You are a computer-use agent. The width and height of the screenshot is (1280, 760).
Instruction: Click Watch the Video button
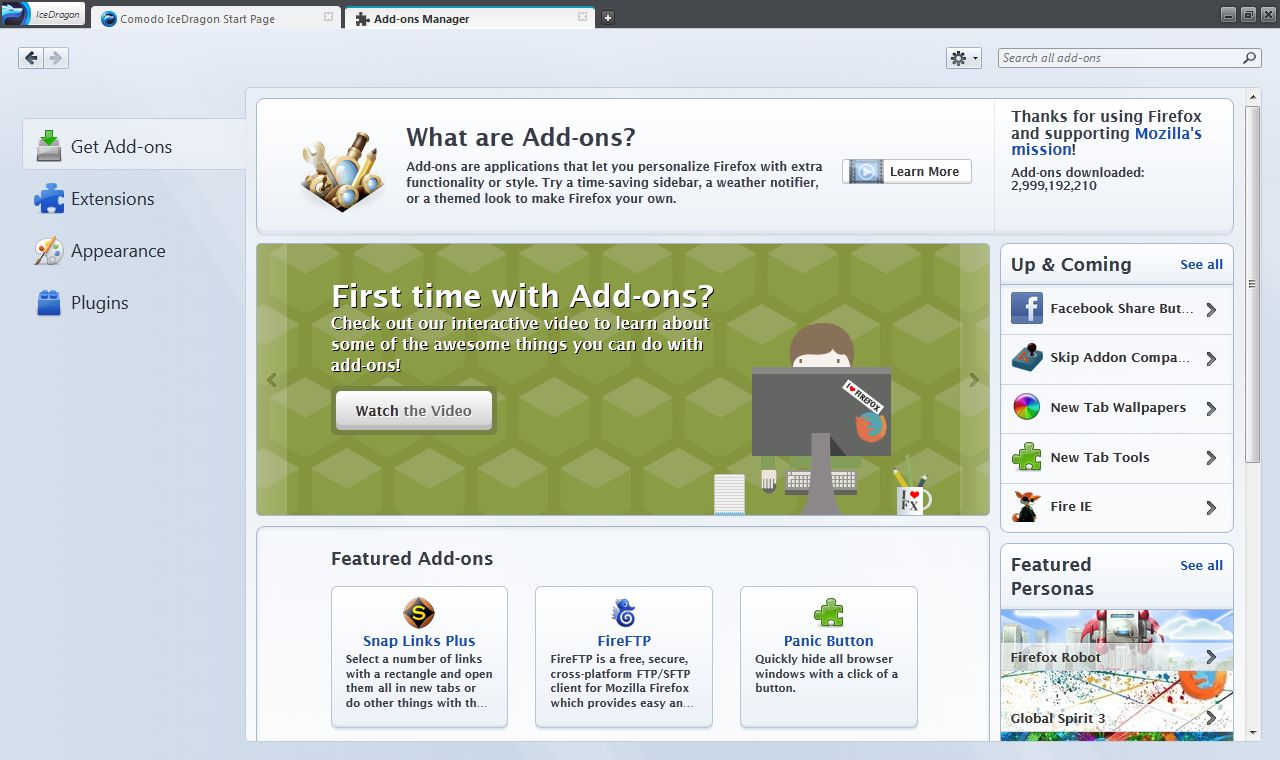pos(414,410)
